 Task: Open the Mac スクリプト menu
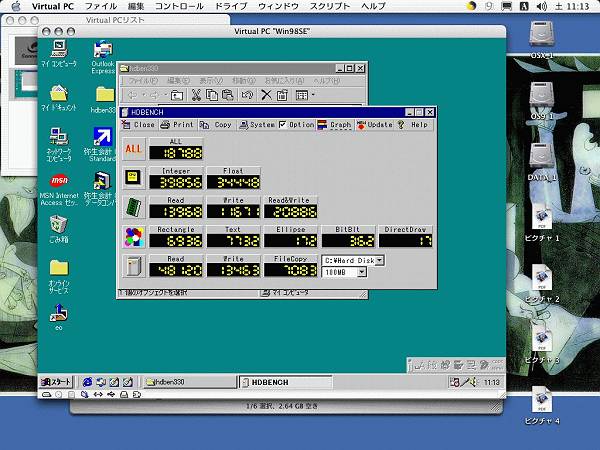pyautogui.click(x=330, y=6)
